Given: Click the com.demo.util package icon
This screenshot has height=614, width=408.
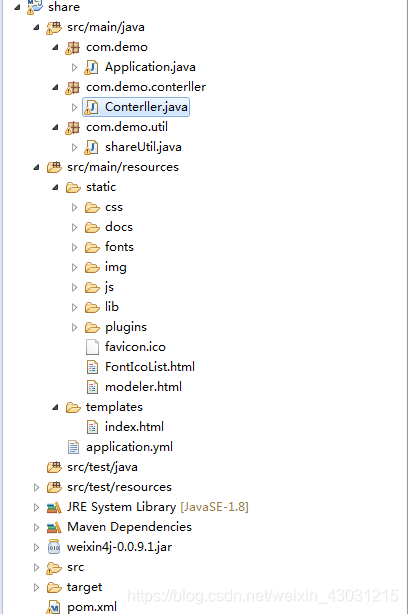Looking at the screenshot, I should (x=73, y=127).
